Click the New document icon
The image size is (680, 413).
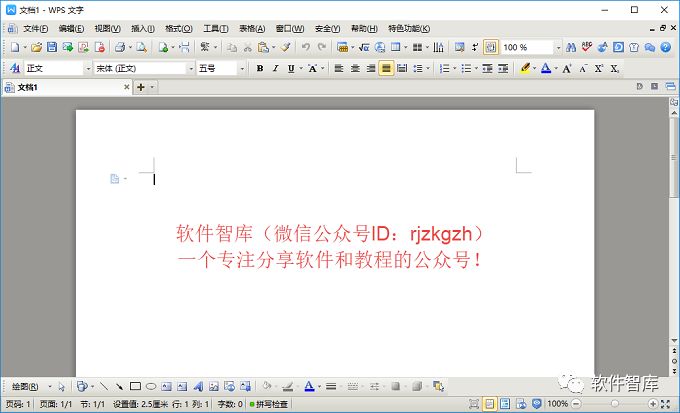15,47
